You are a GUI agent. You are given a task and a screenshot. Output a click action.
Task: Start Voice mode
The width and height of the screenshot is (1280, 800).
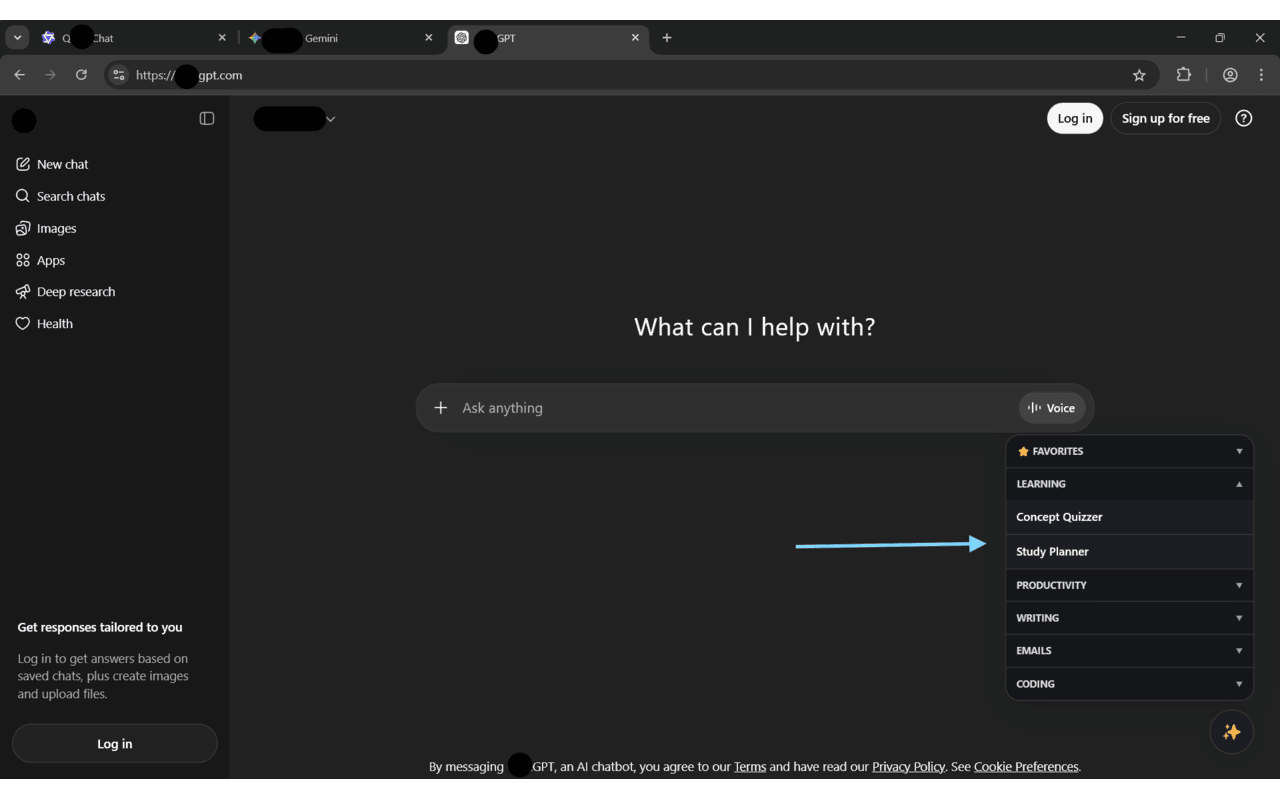click(1052, 408)
